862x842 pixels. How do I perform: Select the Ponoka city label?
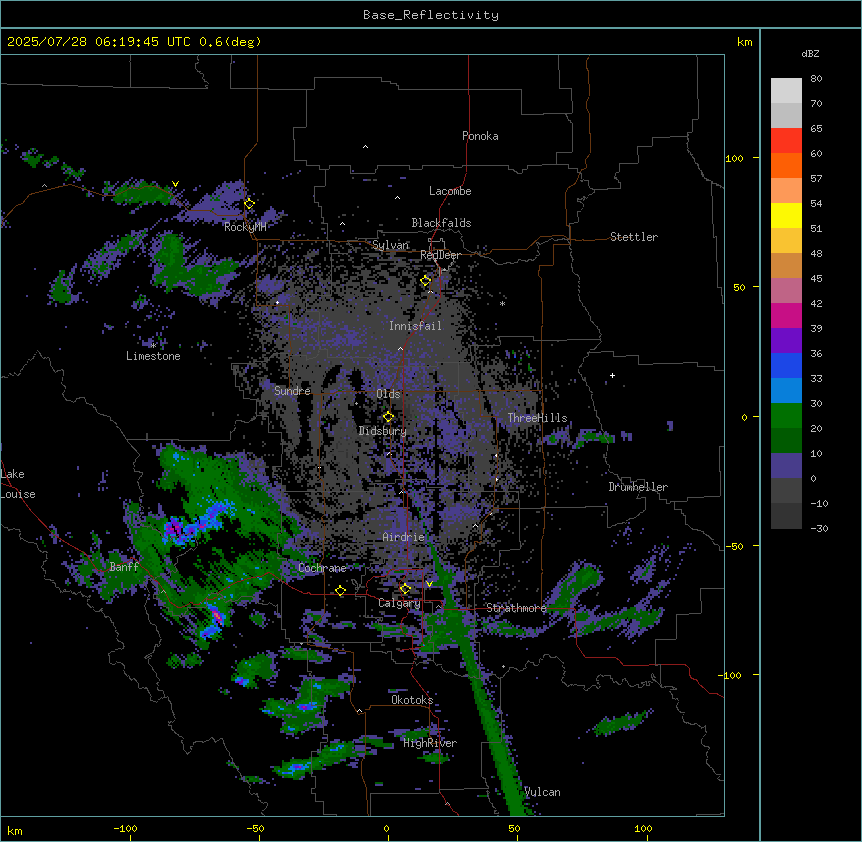(x=480, y=136)
